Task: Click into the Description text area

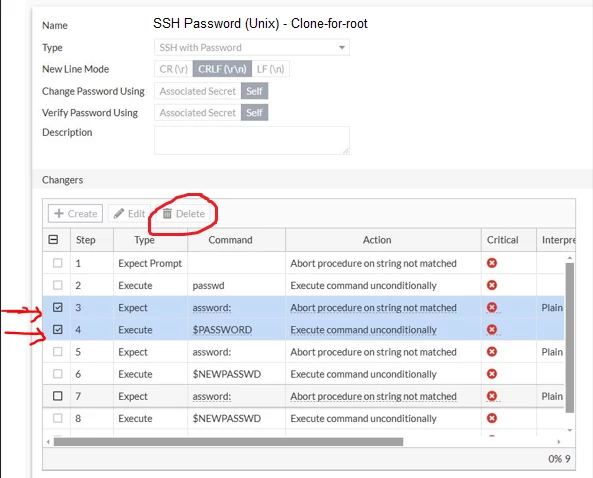Action: (x=251, y=140)
